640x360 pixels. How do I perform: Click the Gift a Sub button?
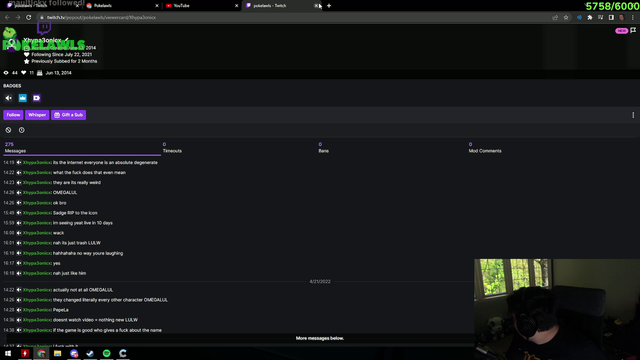(x=69, y=115)
